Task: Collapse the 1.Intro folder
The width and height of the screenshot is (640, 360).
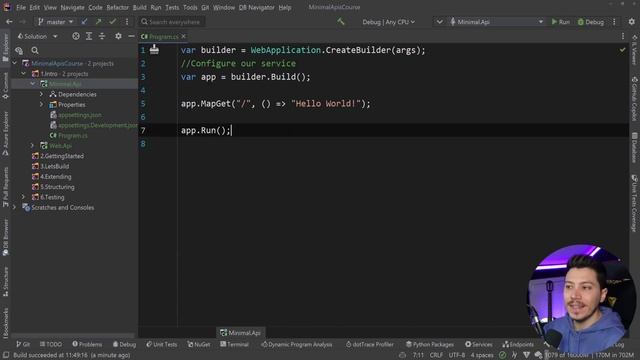Action: [24, 73]
